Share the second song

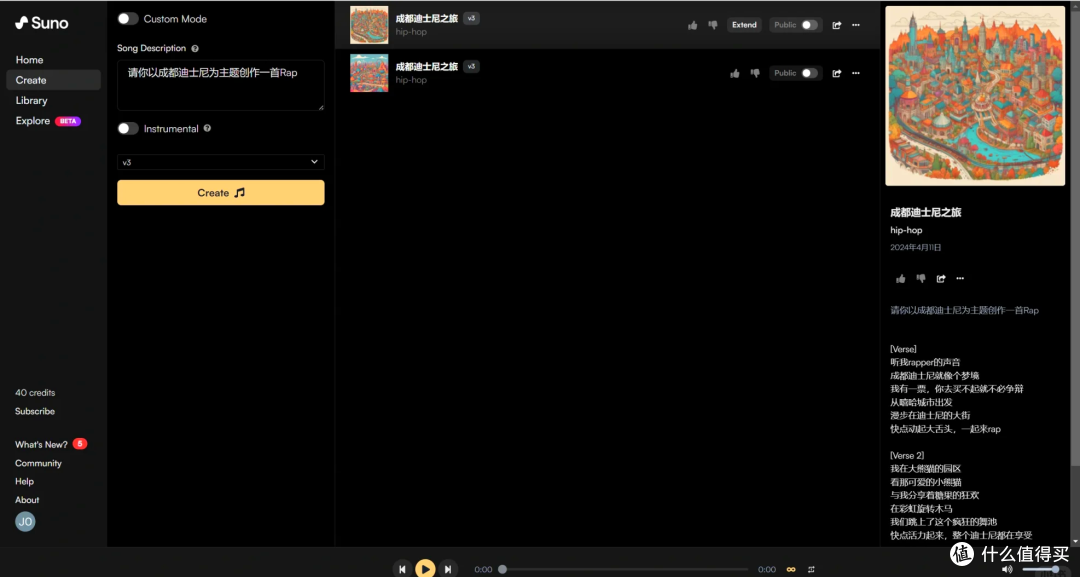click(x=836, y=73)
